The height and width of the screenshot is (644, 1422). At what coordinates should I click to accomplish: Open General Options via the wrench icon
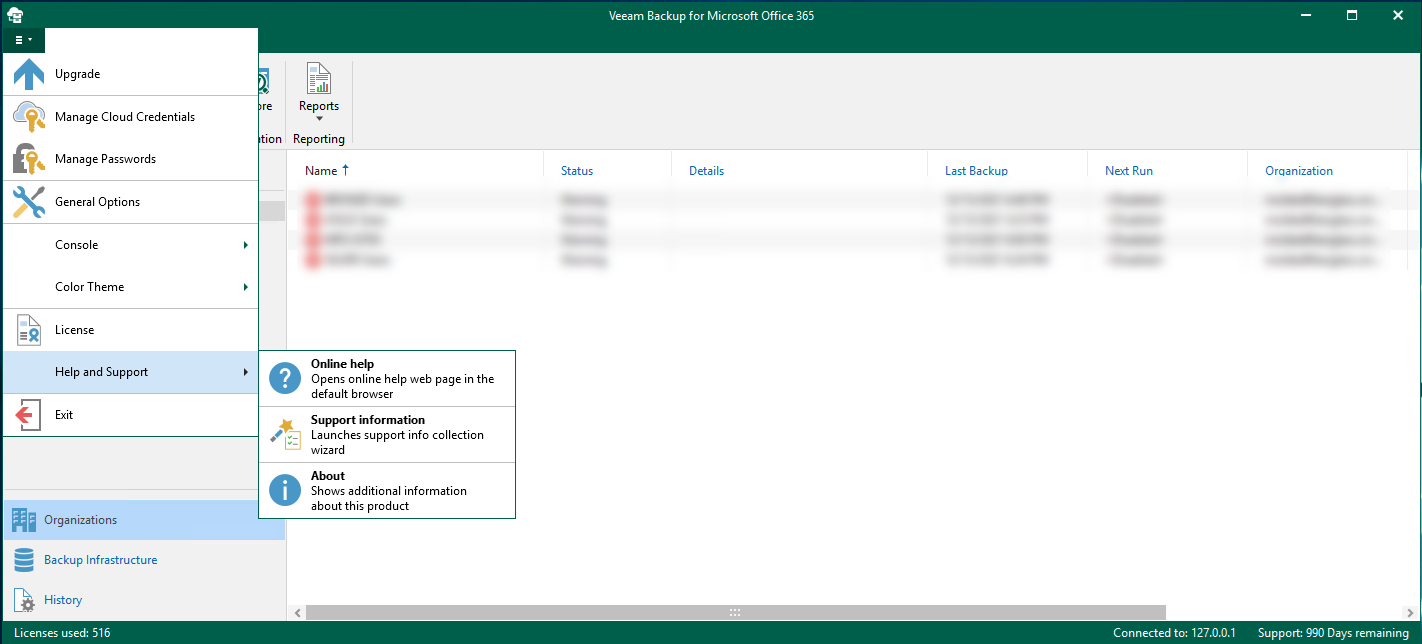[x=29, y=202]
